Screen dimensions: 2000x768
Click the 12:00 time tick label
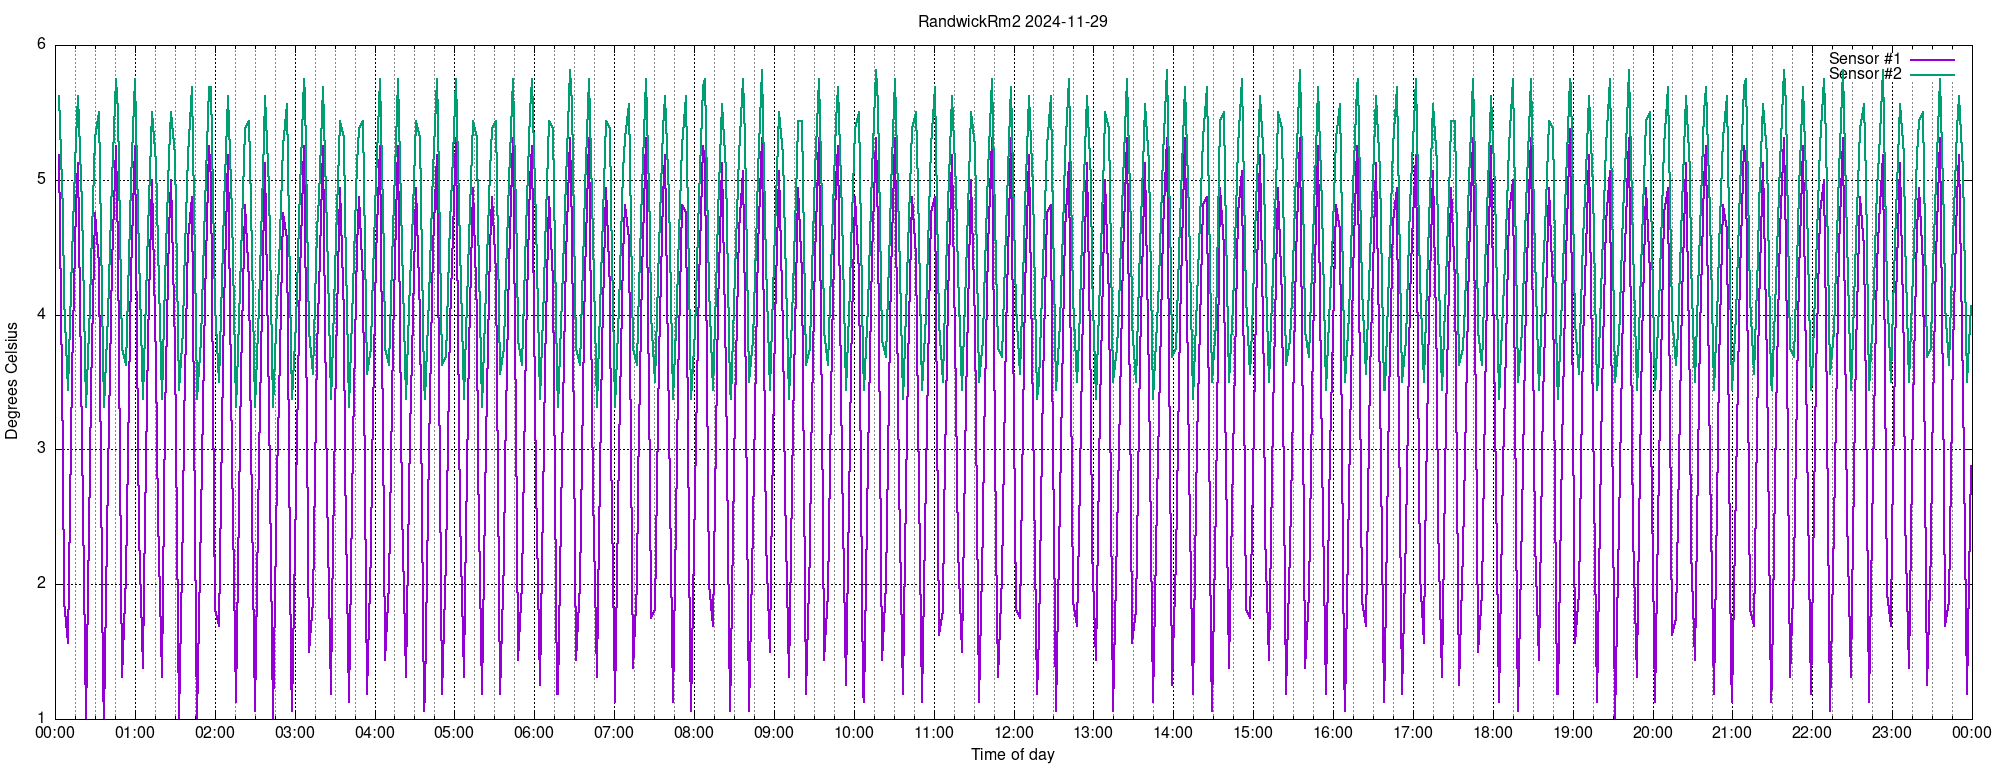click(1014, 732)
